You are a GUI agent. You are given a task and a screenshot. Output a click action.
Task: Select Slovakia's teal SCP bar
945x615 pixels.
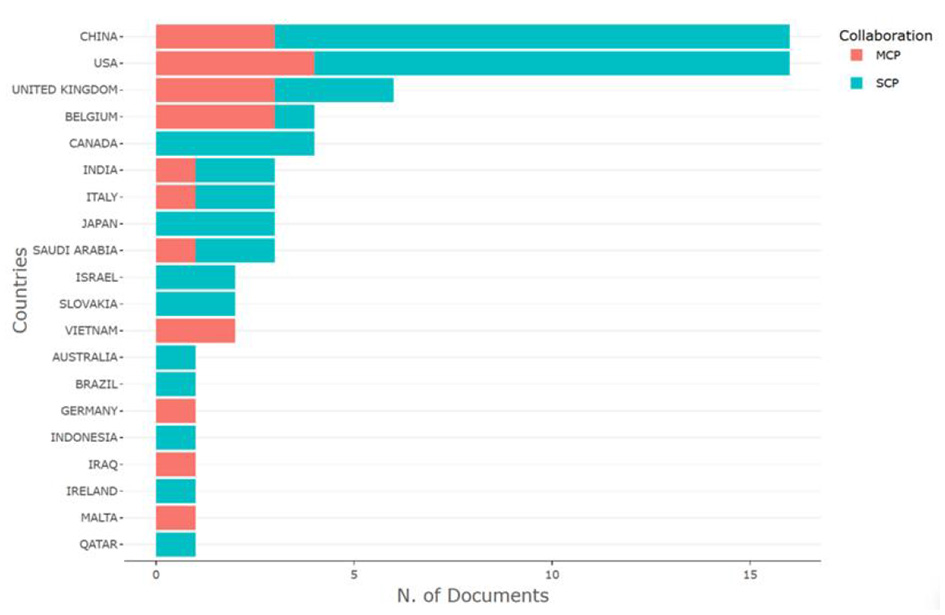[x=195, y=303]
